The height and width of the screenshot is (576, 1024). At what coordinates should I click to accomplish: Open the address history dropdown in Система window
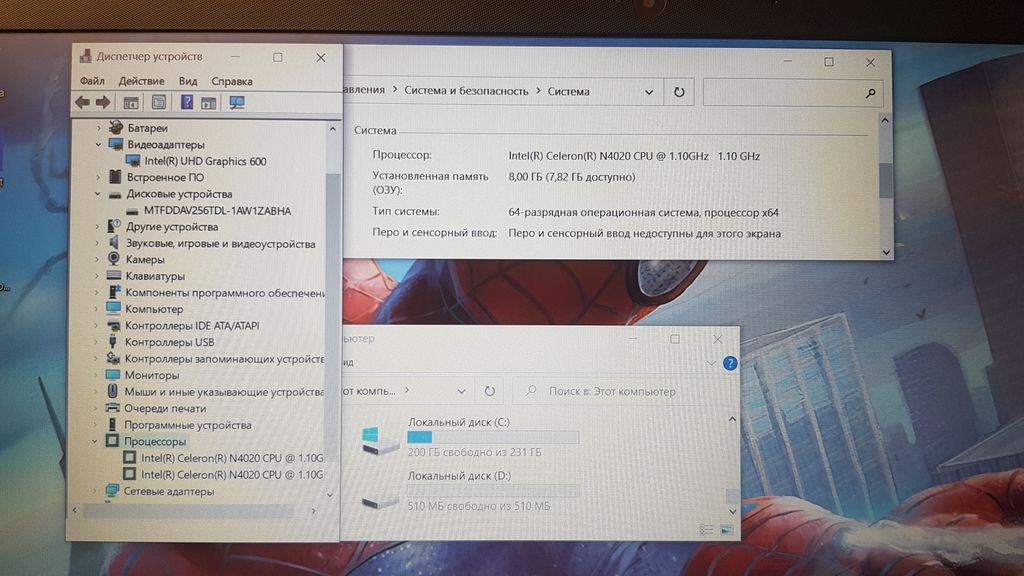tap(648, 92)
